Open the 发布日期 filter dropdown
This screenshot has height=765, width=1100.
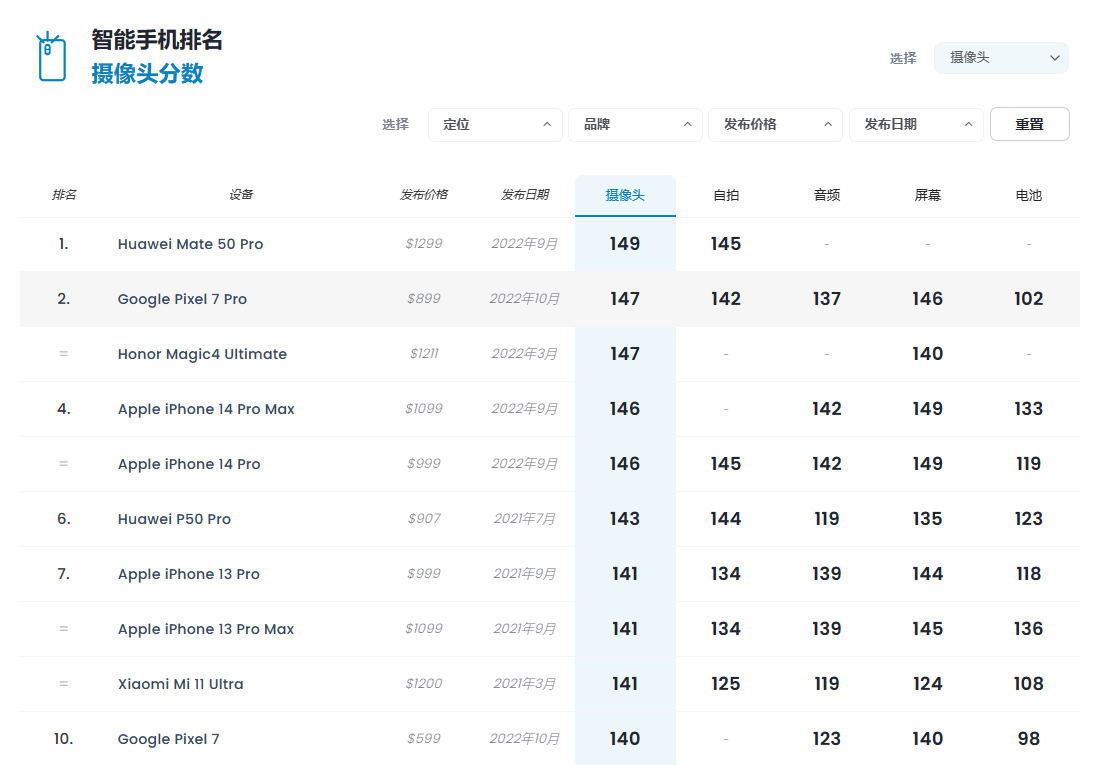916,125
